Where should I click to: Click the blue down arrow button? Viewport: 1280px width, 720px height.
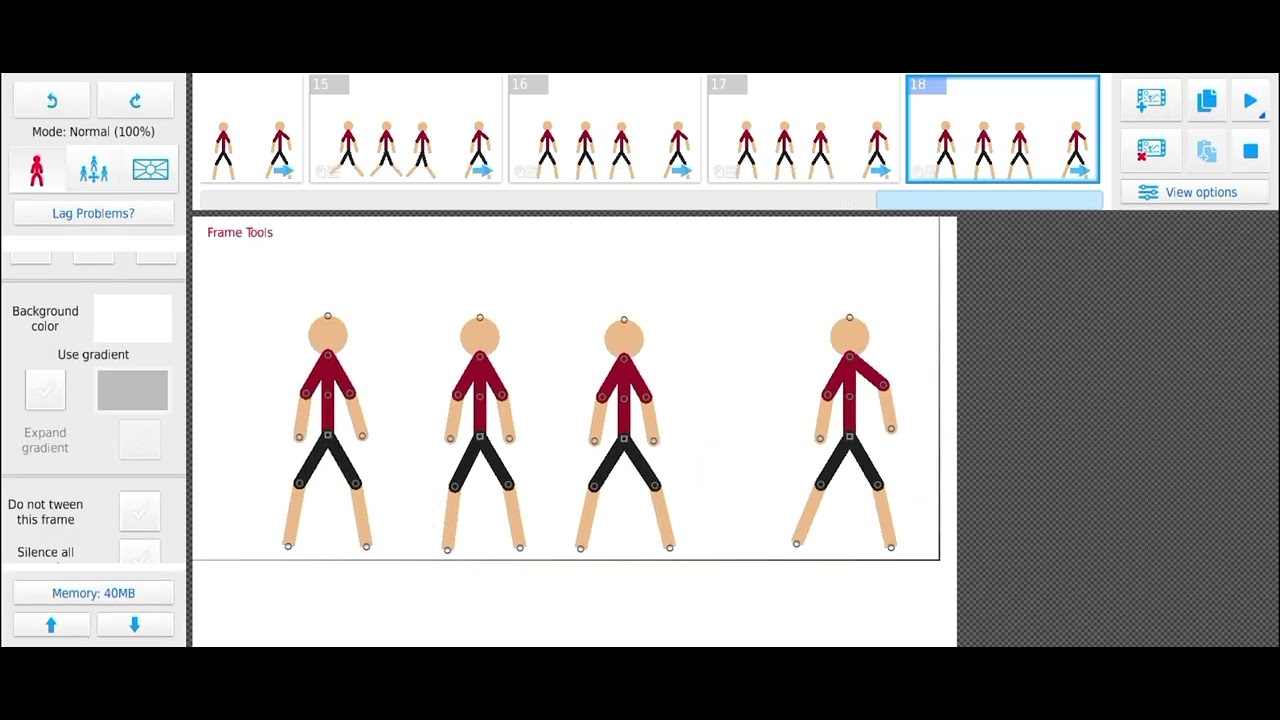coord(135,625)
